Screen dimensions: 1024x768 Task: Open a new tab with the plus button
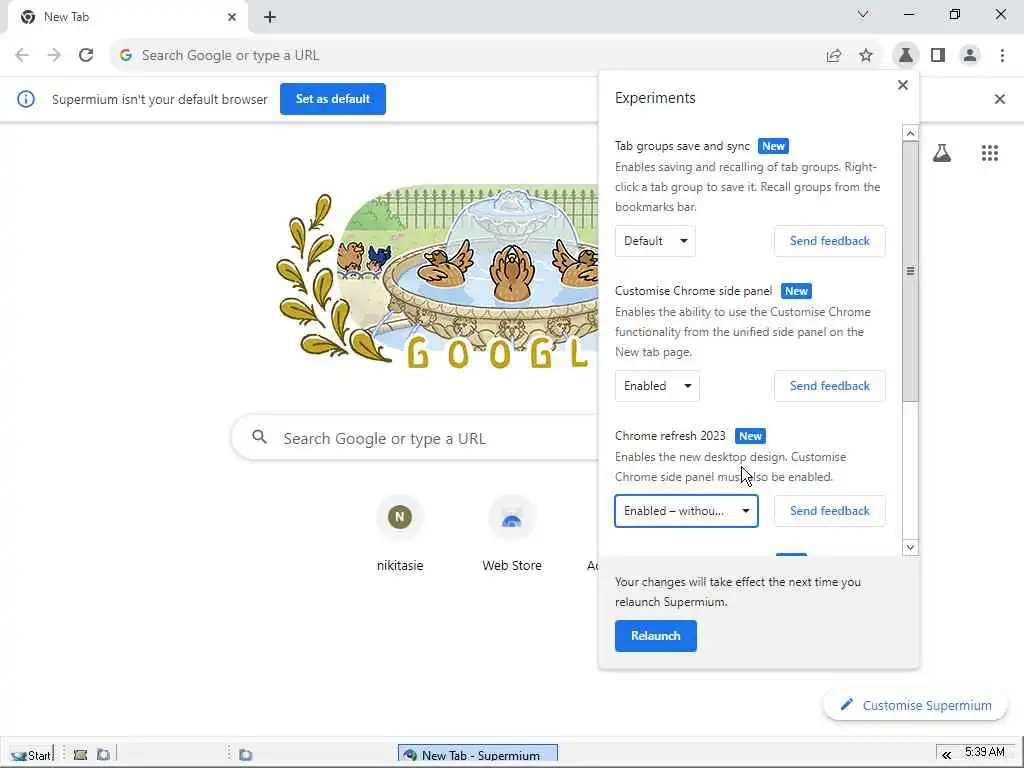pyautogui.click(x=270, y=18)
